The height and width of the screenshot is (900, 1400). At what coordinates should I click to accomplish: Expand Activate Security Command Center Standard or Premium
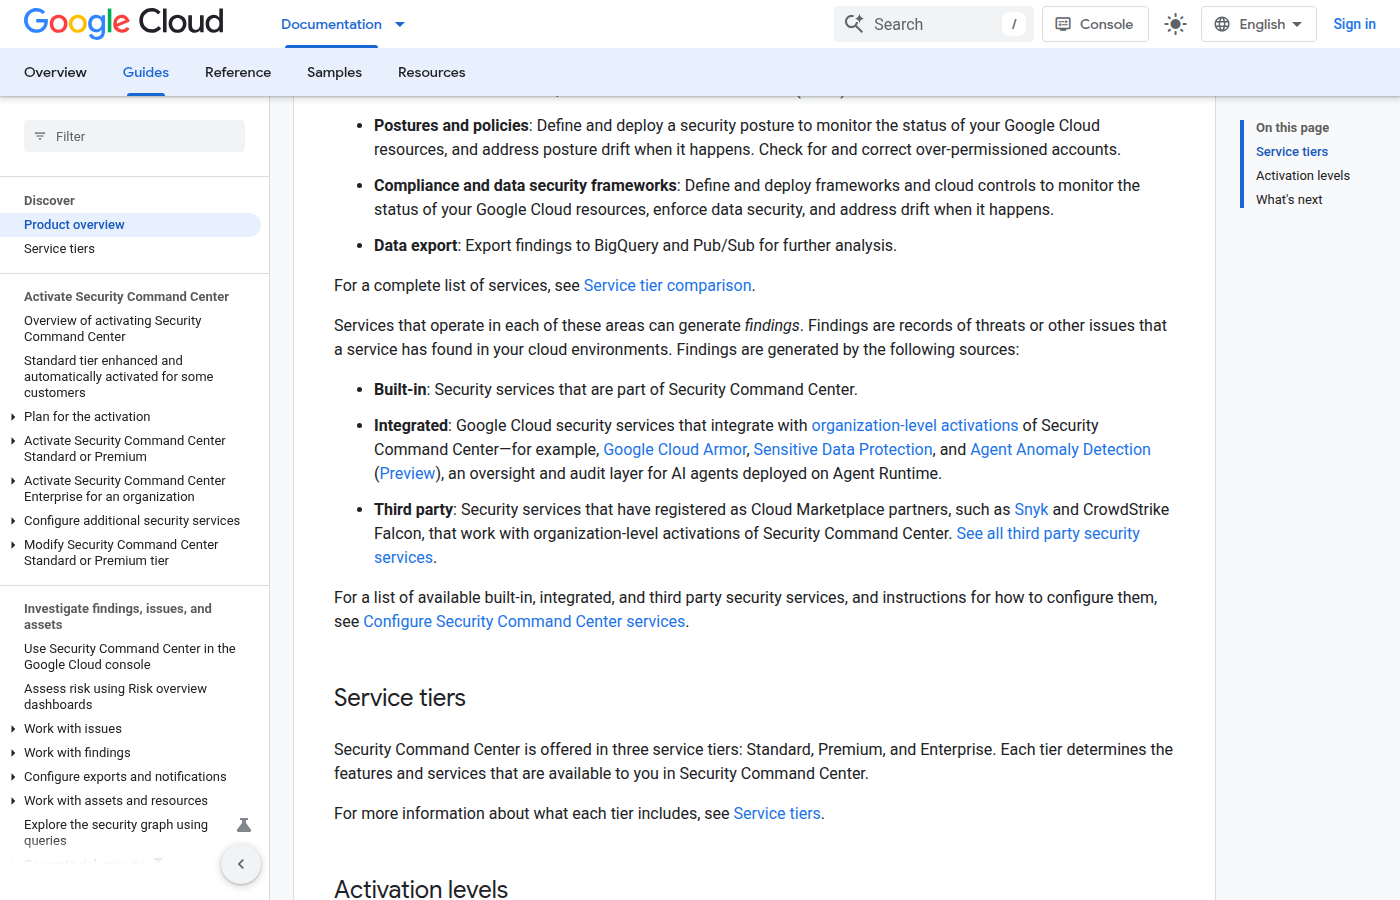[12, 441]
